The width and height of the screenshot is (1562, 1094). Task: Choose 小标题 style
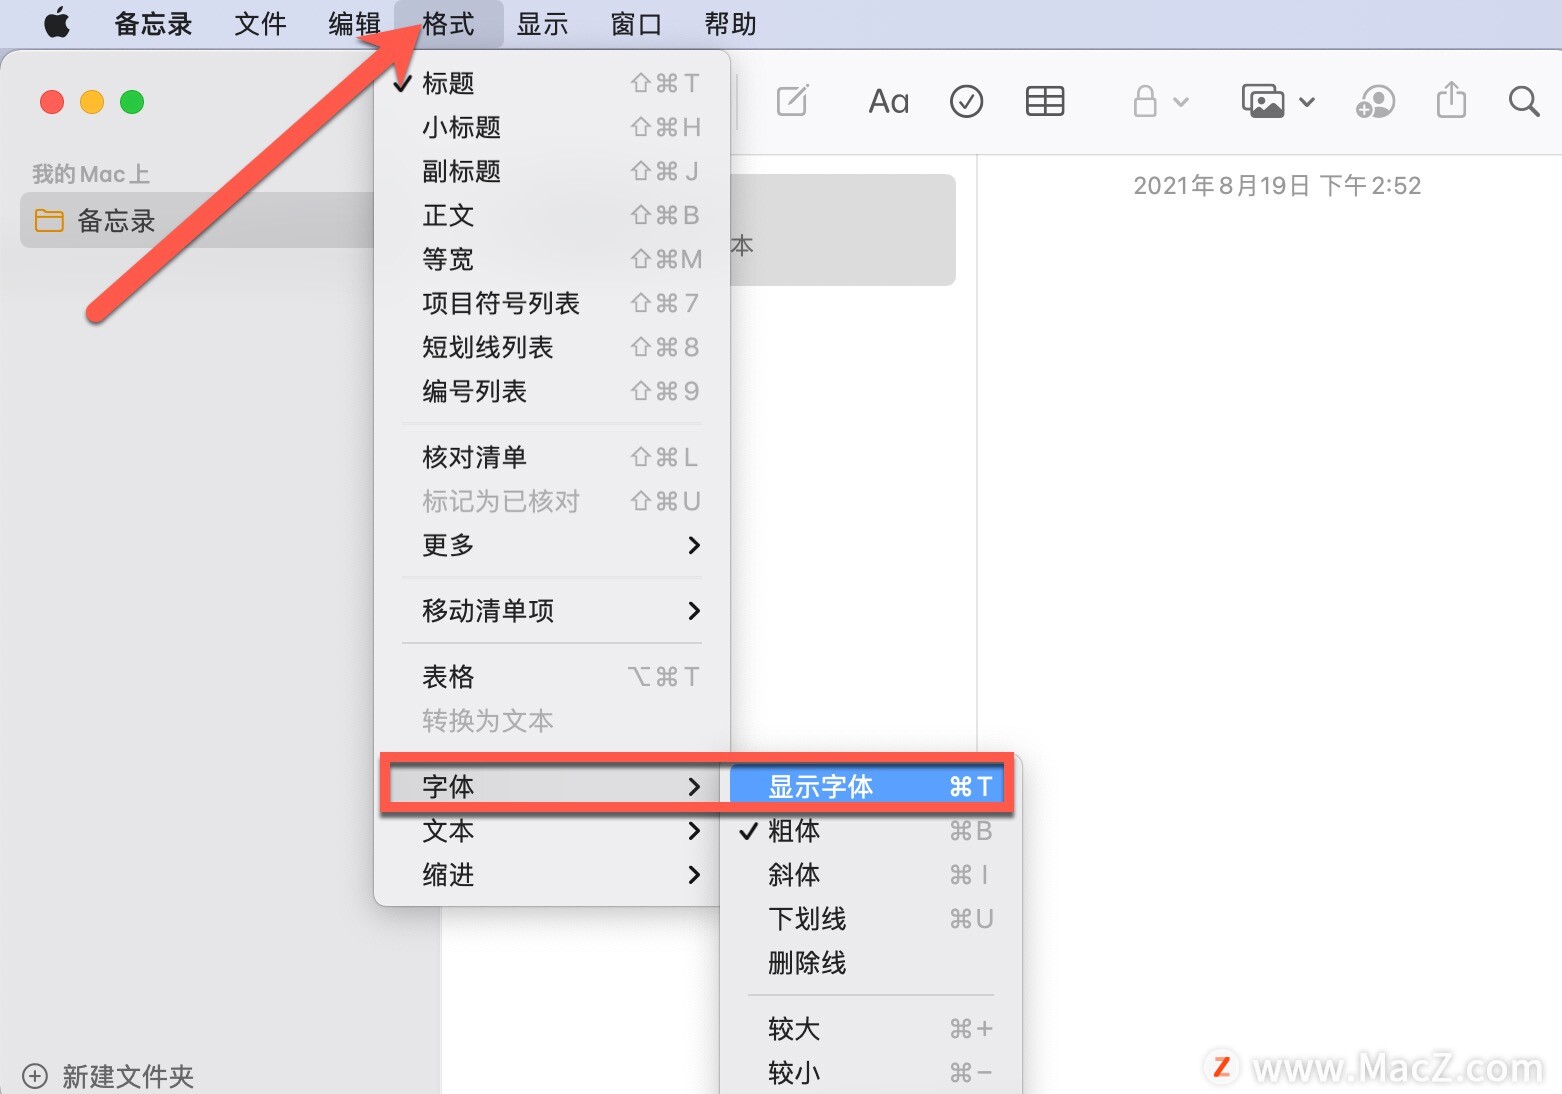tap(552, 127)
